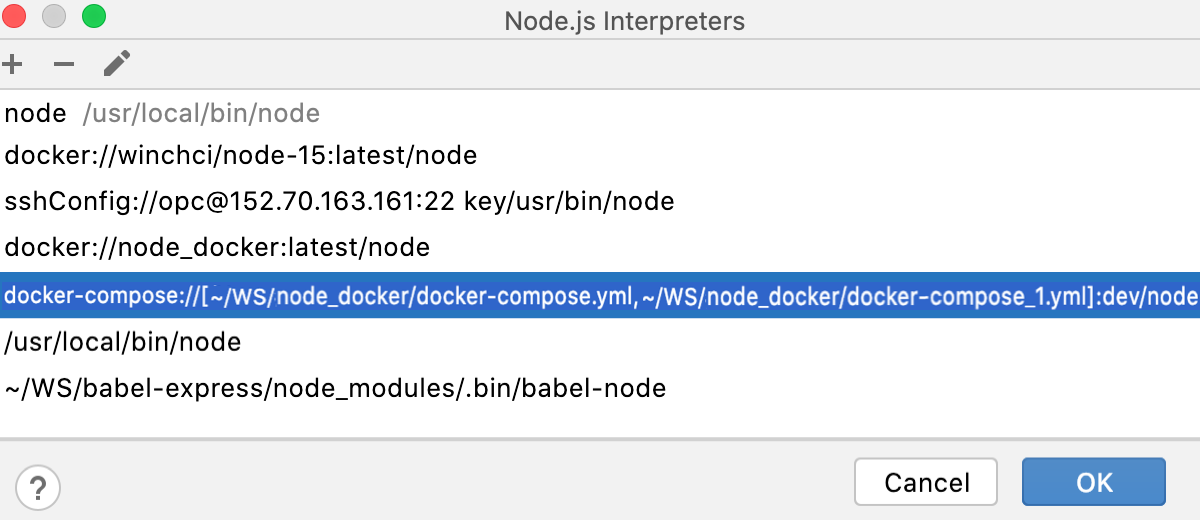
Task: Click the Edit interpreter pencil icon
Action: pos(117,65)
